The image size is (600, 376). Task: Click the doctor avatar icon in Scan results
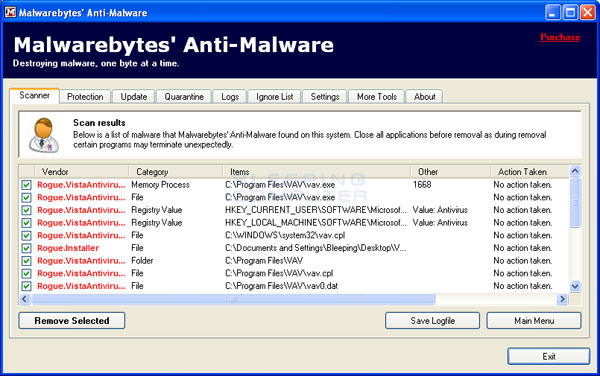pos(44,135)
